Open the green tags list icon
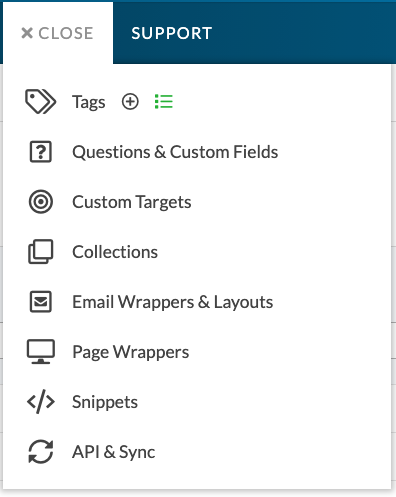 pos(164,102)
